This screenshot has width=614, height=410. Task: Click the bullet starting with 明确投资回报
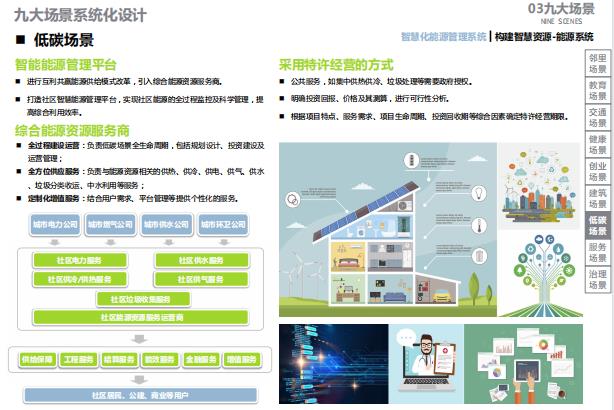click(x=370, y=99)
